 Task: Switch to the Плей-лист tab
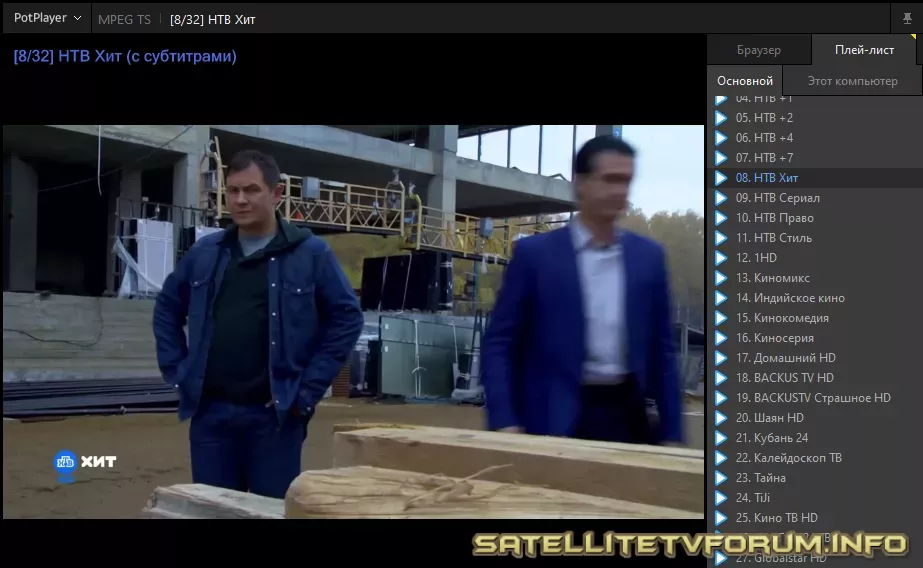pyautogui.click(x=864, y=50)
